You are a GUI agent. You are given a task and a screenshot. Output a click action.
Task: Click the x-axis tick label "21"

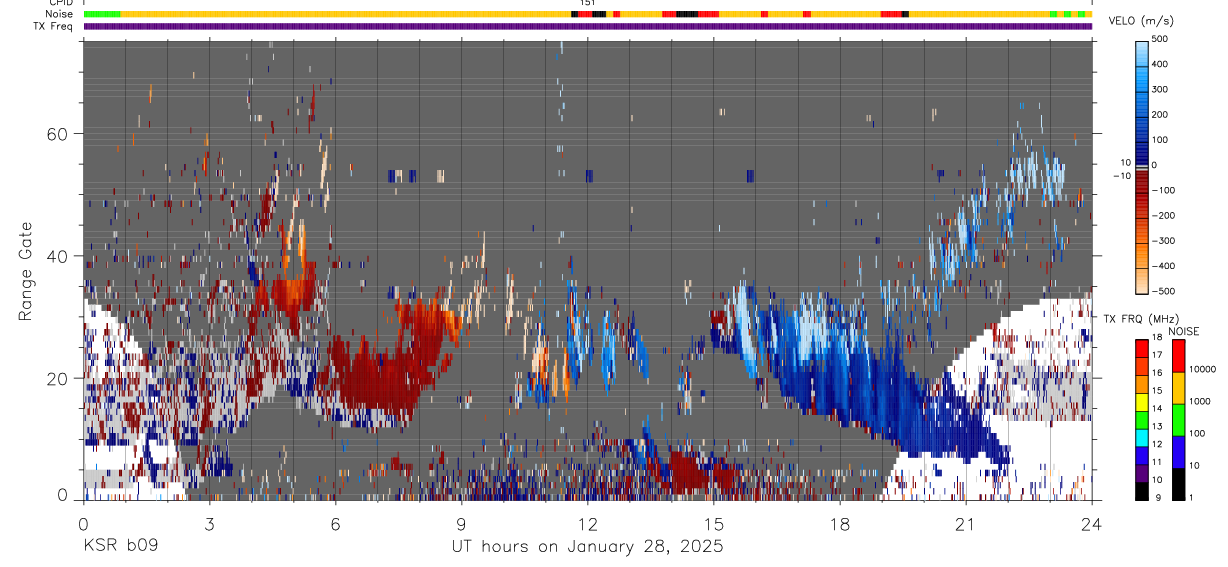pyautogui.click(x=965, y=524)
